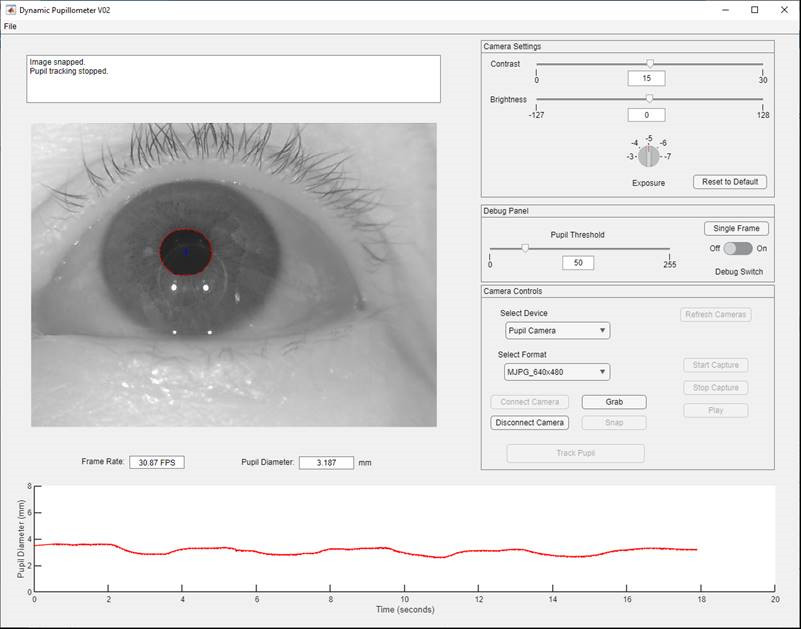Open the File menu
Screen dimensions: 801x629
[10, 26]
